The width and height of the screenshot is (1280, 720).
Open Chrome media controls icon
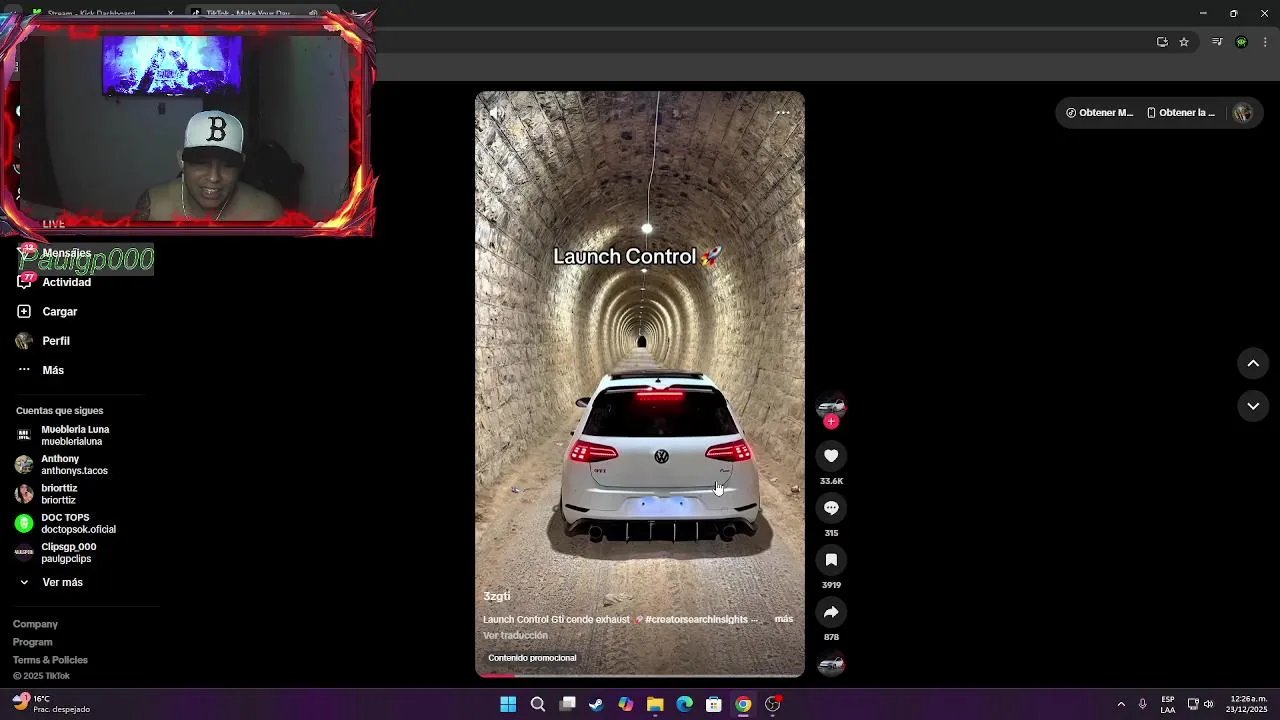click(x=1217, y=42)
